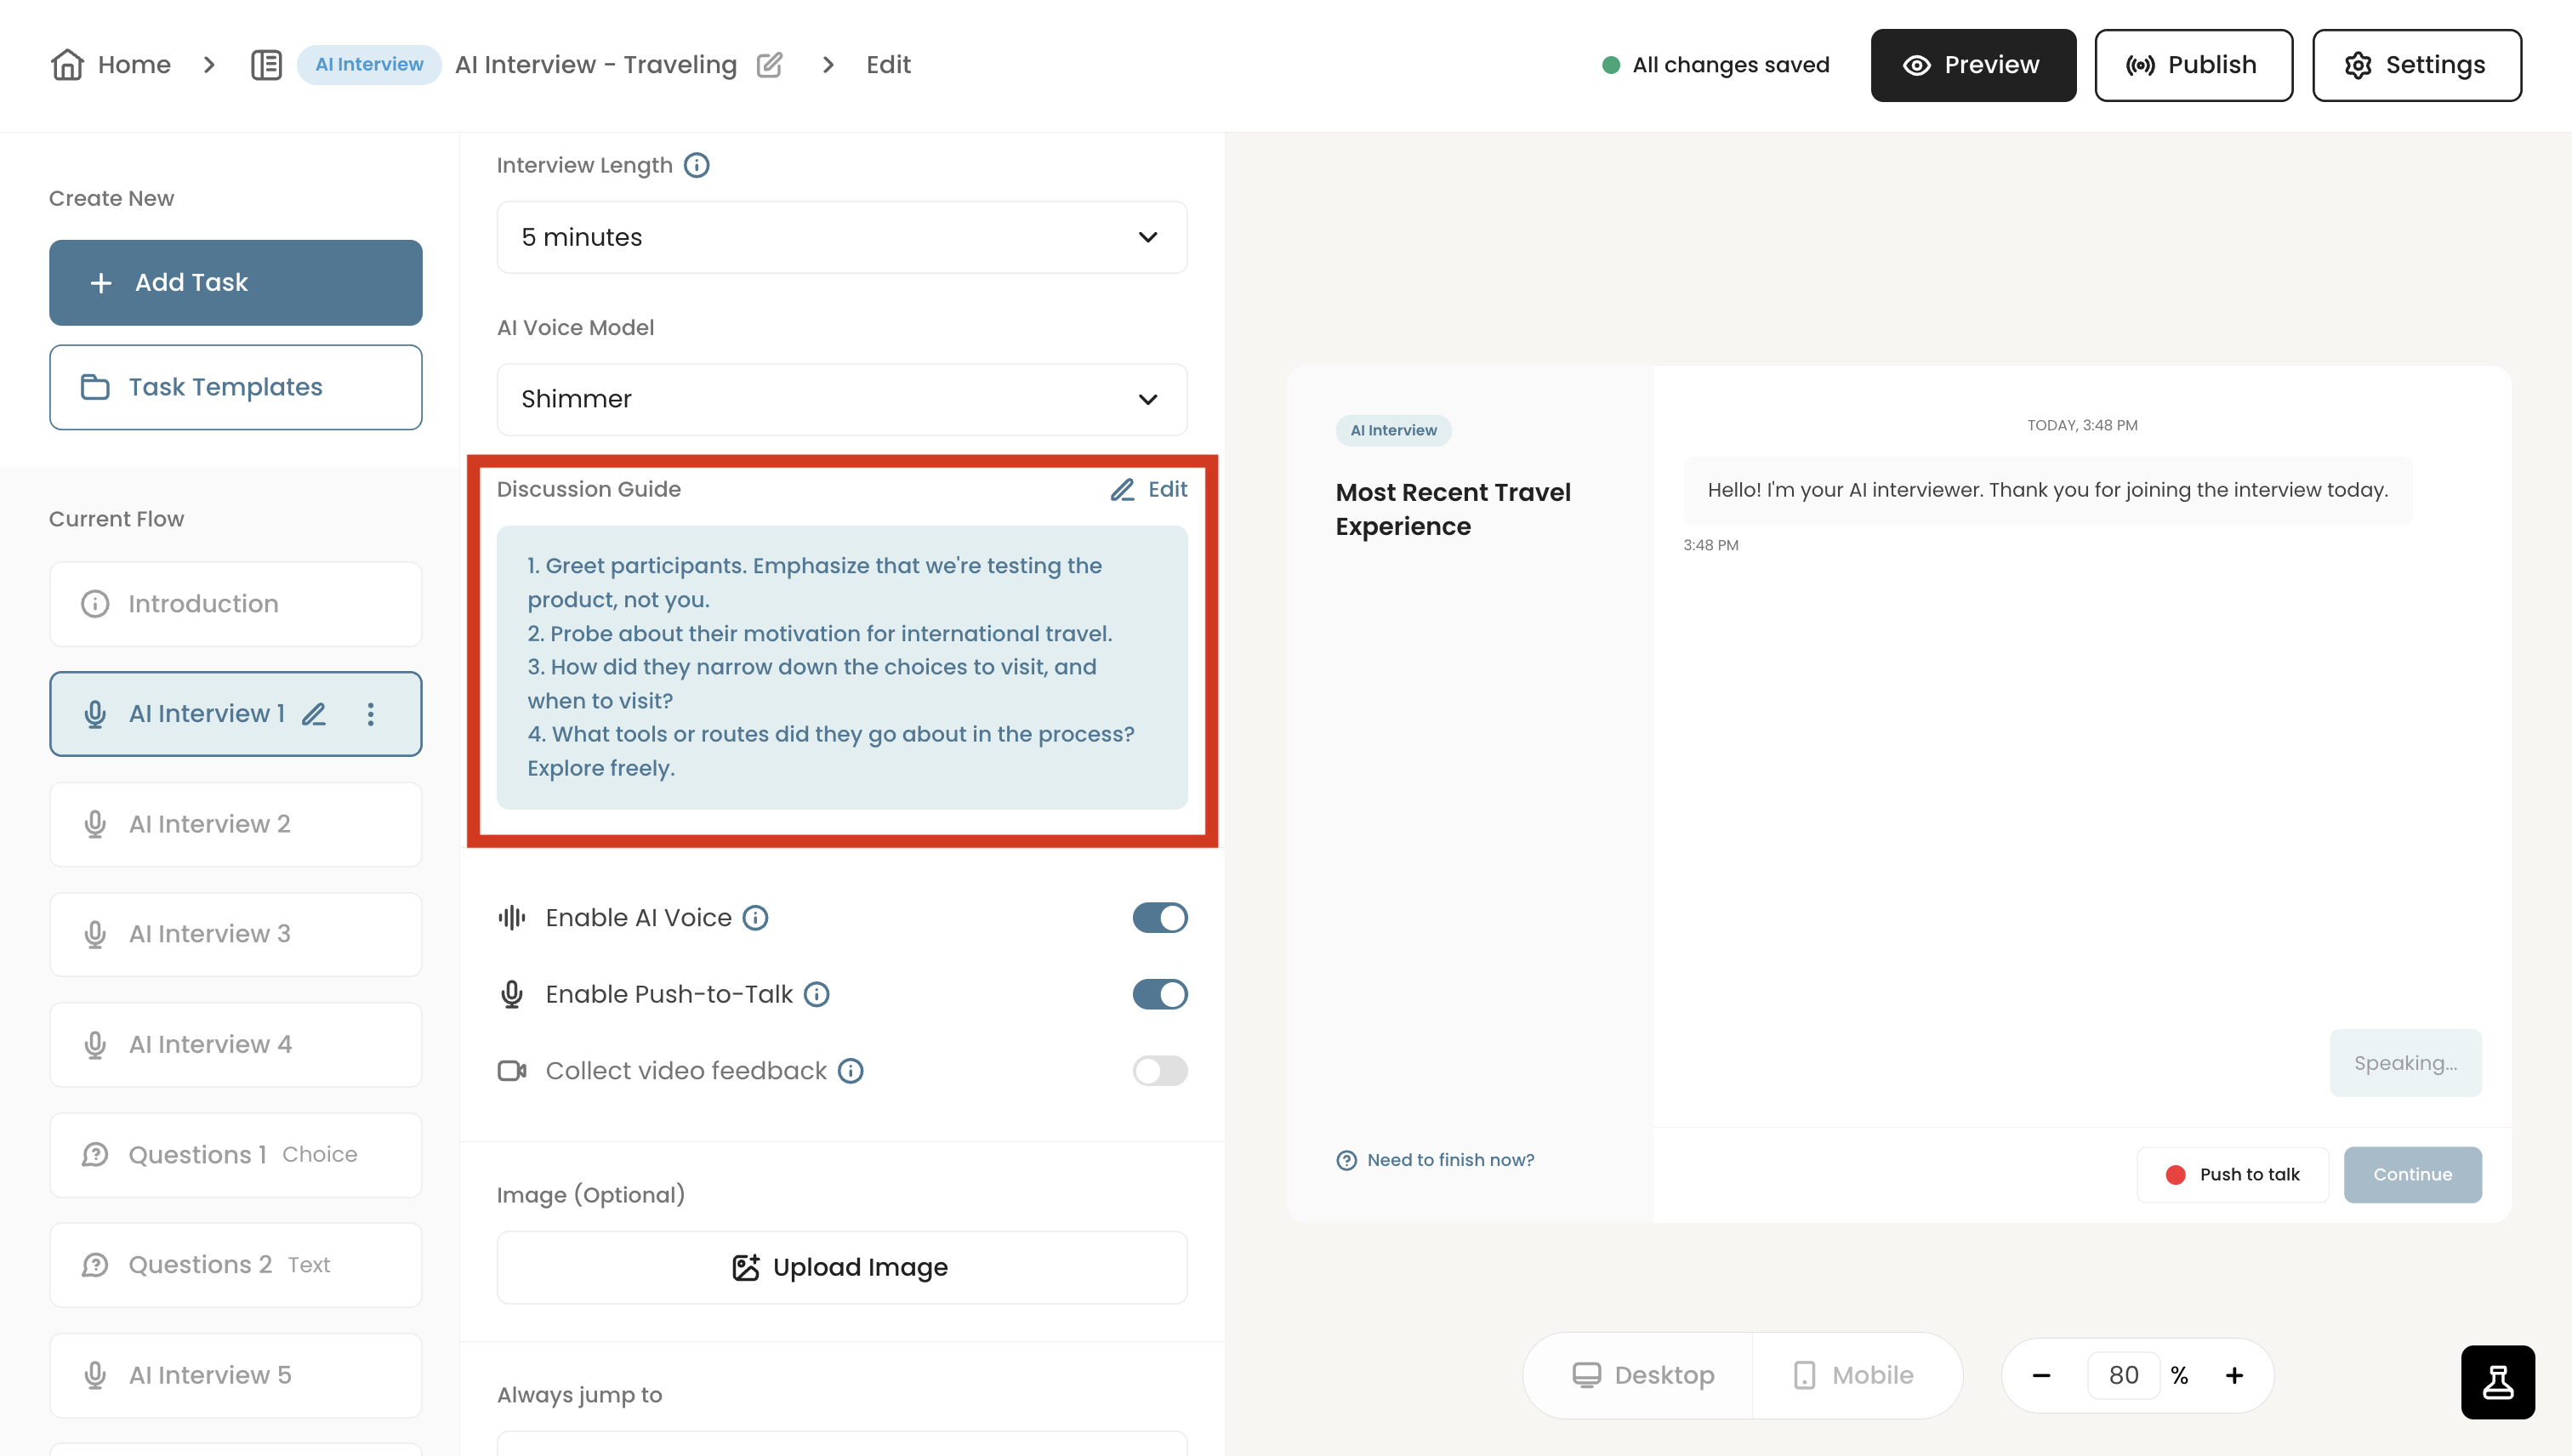This screenshot has width=2572, height=1456.
Task: Click Upload Image button
Action: point(842,1267)
